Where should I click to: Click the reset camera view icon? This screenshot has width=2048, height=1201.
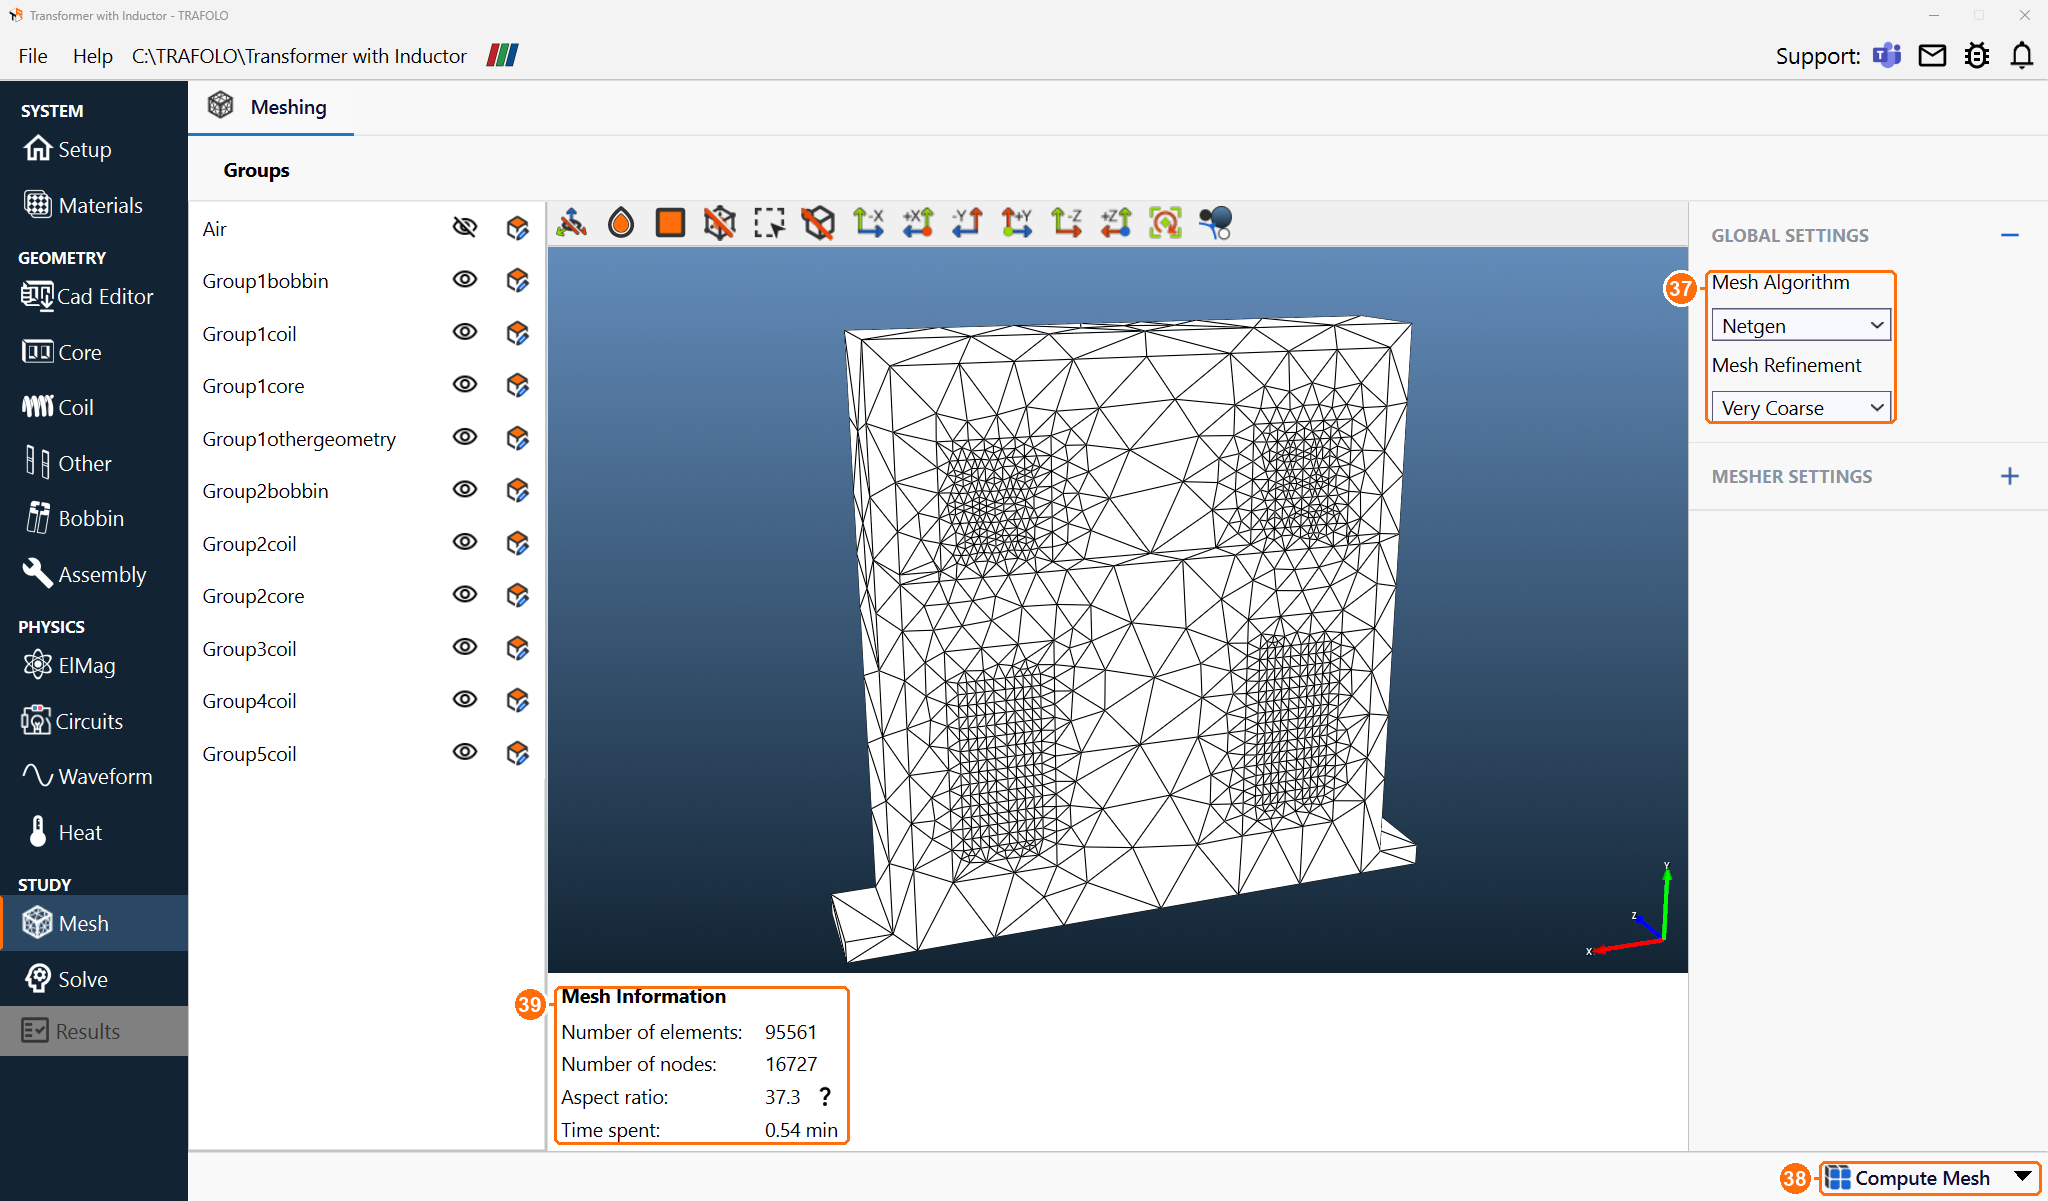(1165, 222)
